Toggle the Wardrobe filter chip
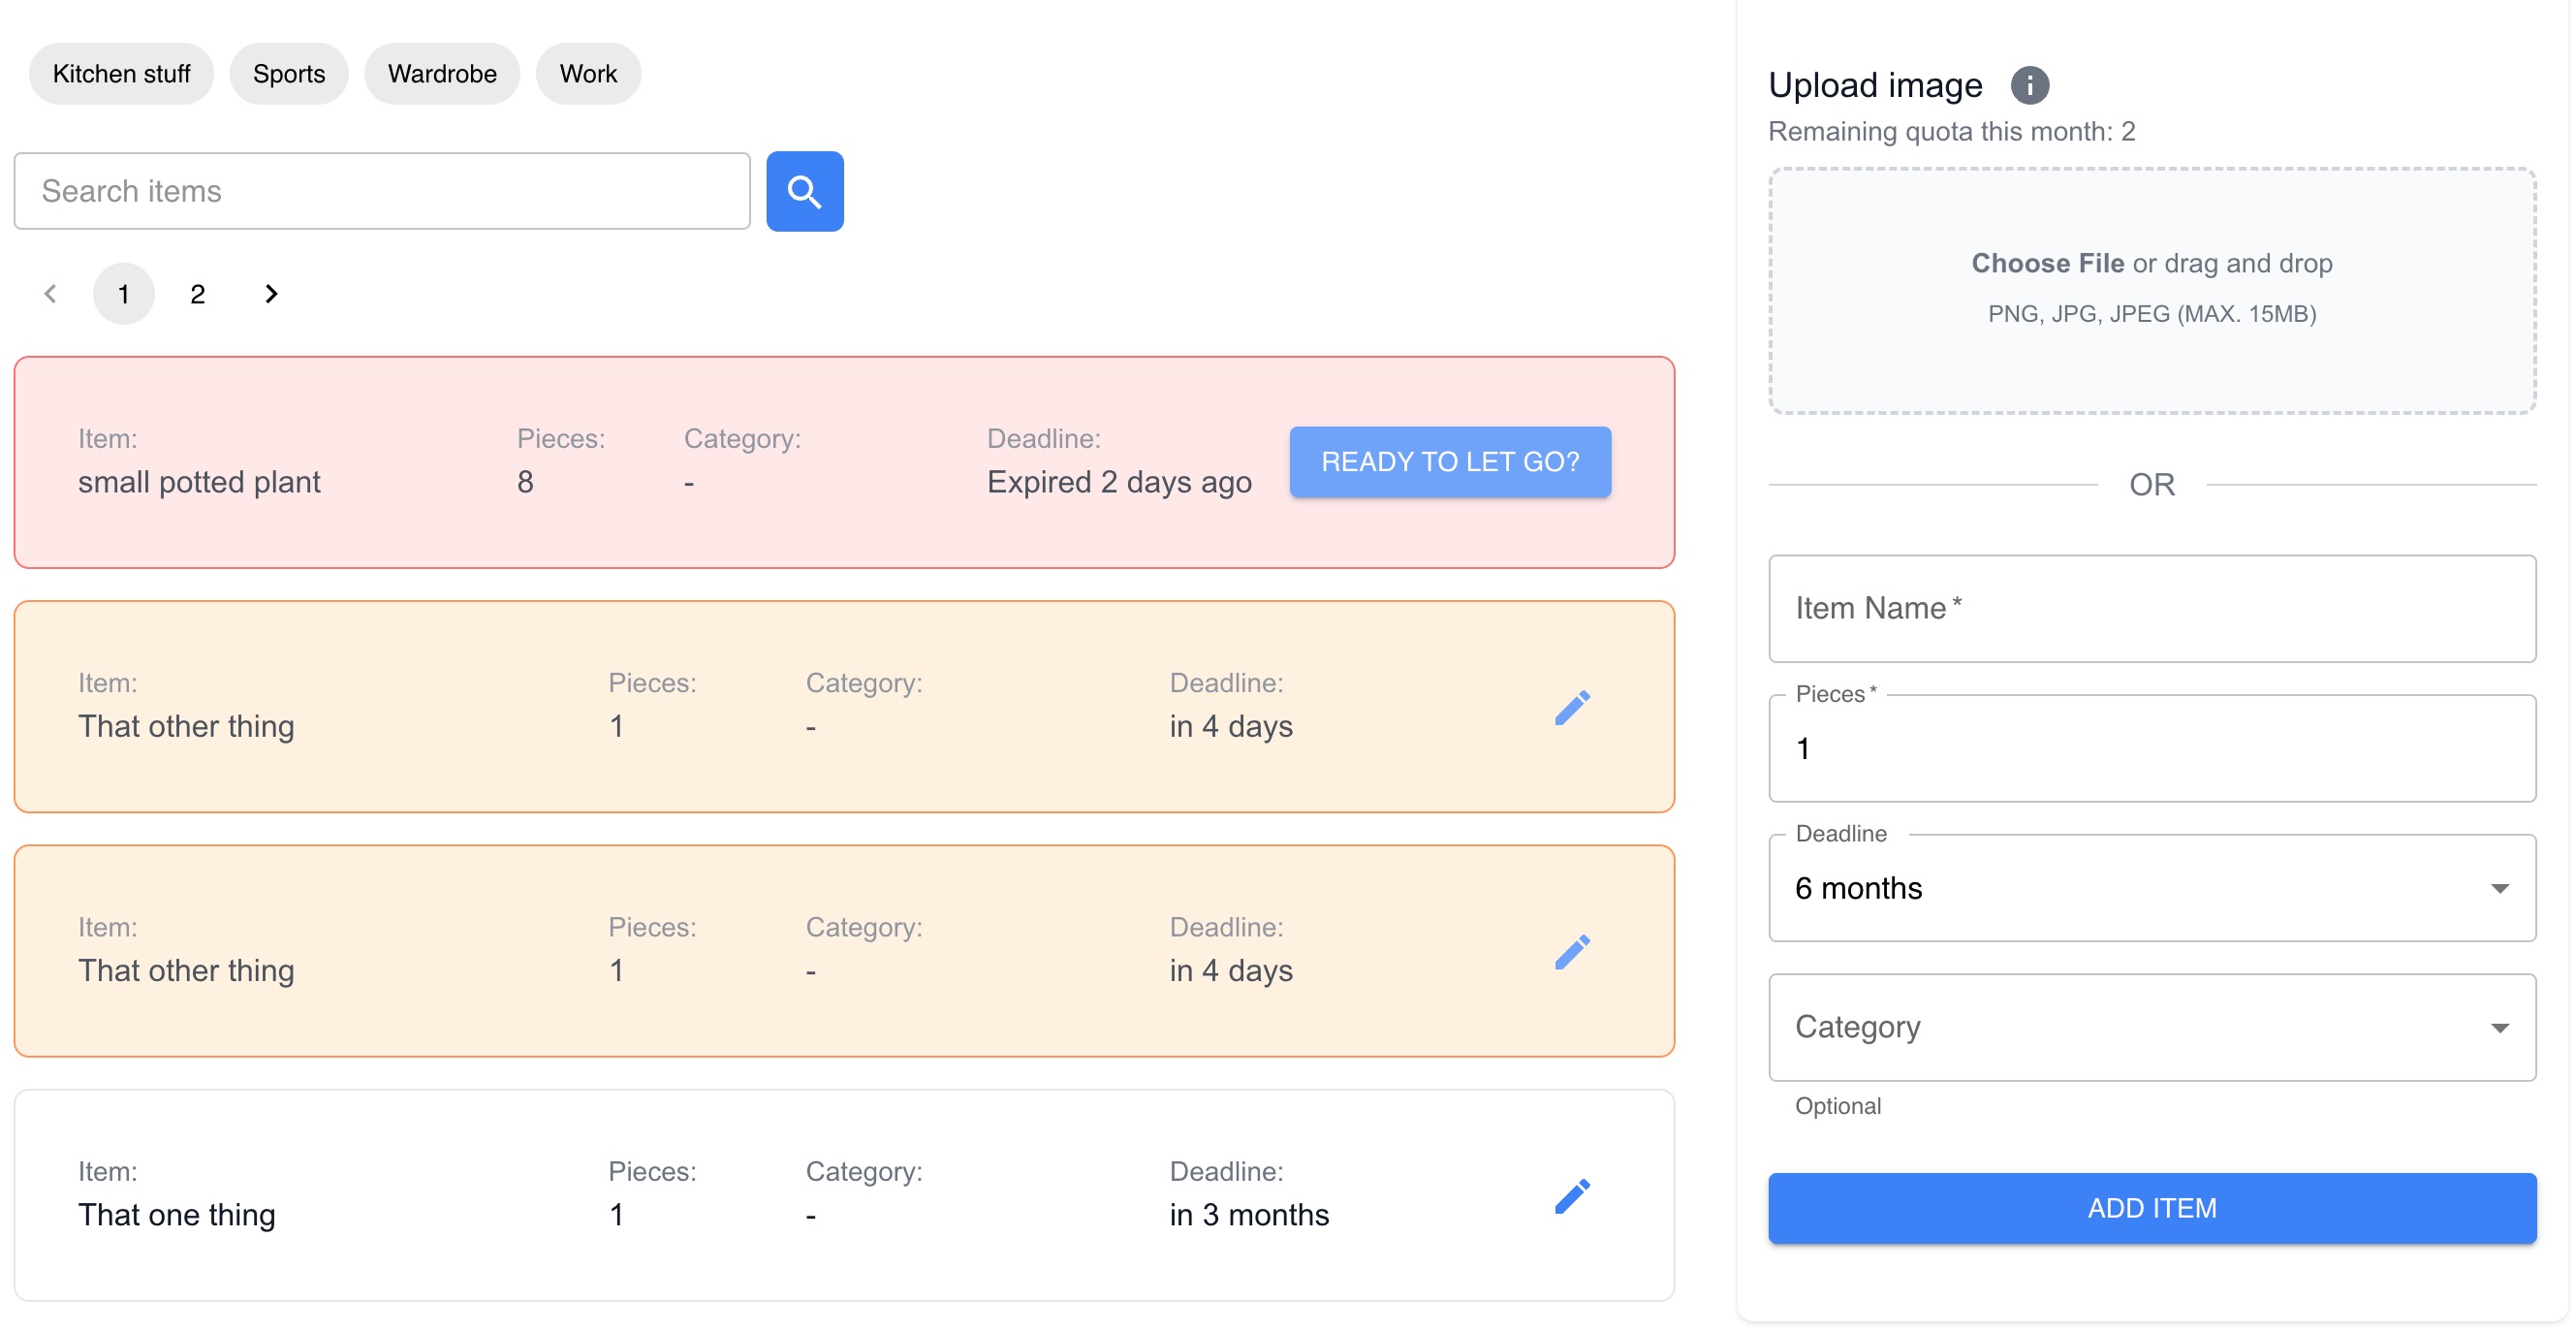The width and height of the screenshot is (2576, 1332). point(441,74)
